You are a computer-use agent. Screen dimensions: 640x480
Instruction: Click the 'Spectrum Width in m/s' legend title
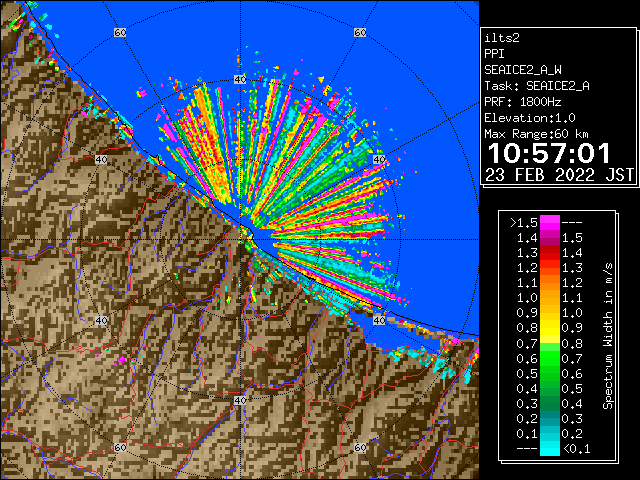click(608, 336)
